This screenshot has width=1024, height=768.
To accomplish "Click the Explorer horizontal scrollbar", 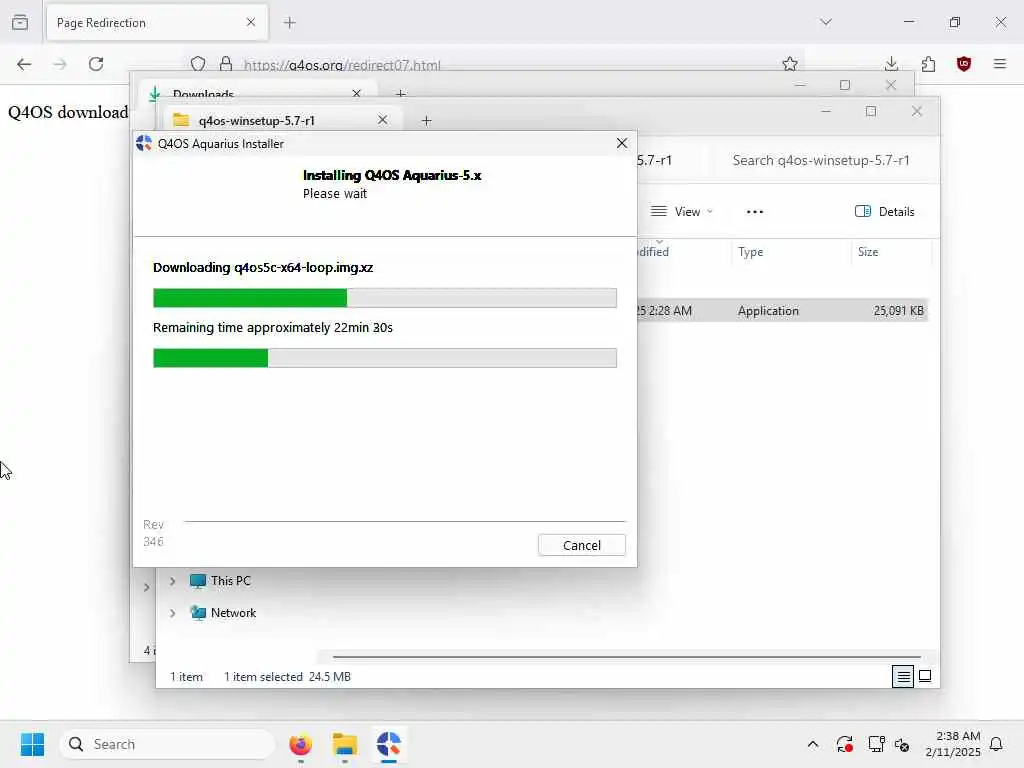I will (x=627, y=656).
